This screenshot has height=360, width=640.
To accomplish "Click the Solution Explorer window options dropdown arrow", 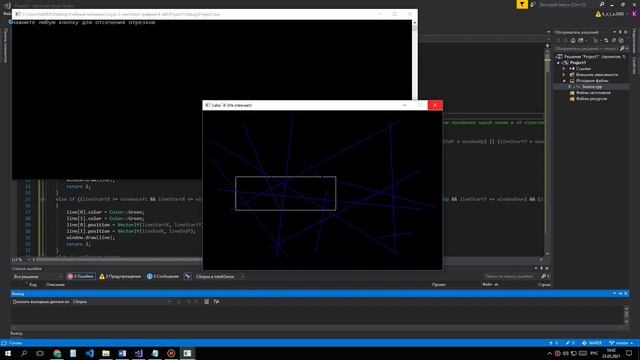I will (x=614, y=32).
